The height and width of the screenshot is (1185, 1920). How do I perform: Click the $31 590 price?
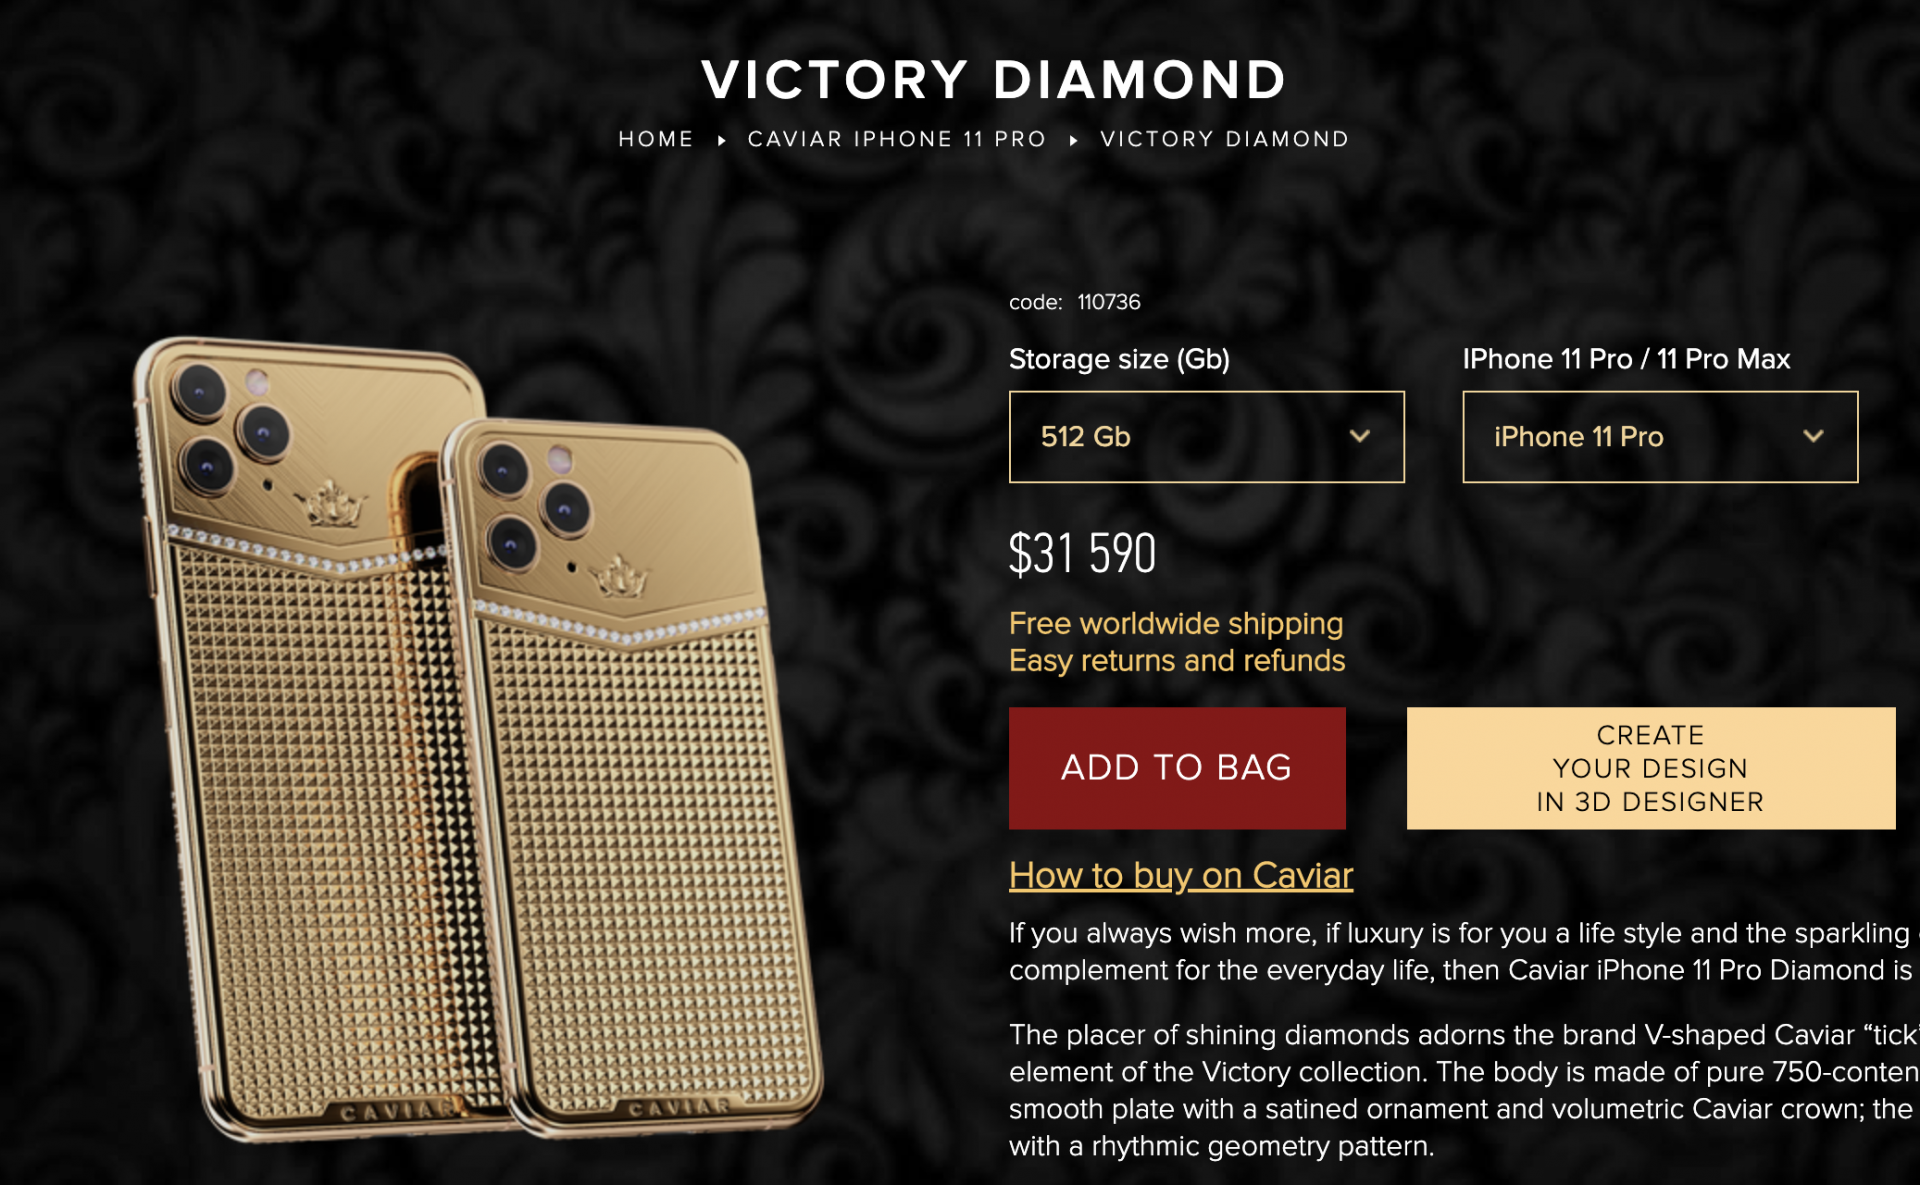pos(1082,554)
